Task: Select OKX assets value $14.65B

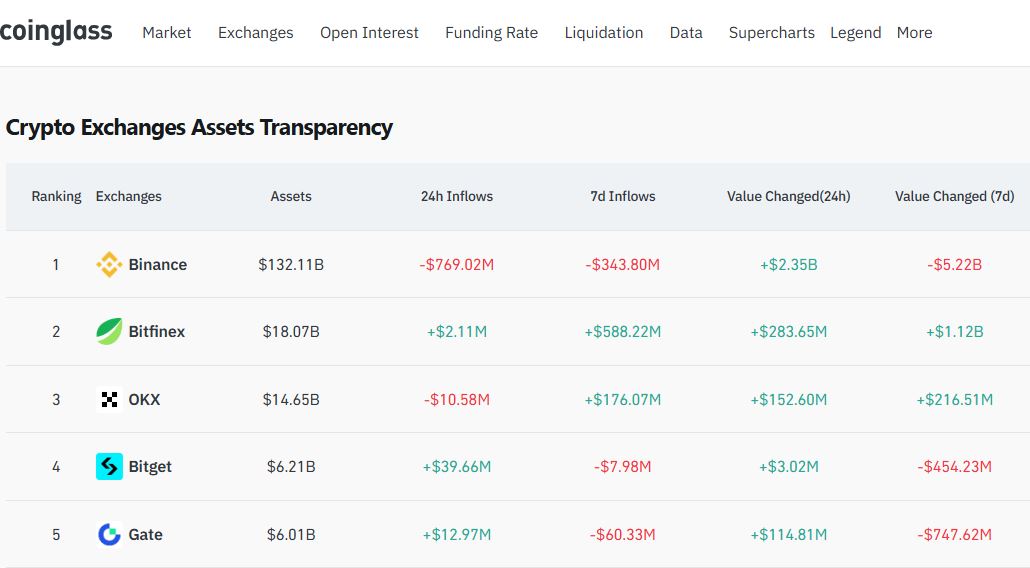Action: point(291,399)
